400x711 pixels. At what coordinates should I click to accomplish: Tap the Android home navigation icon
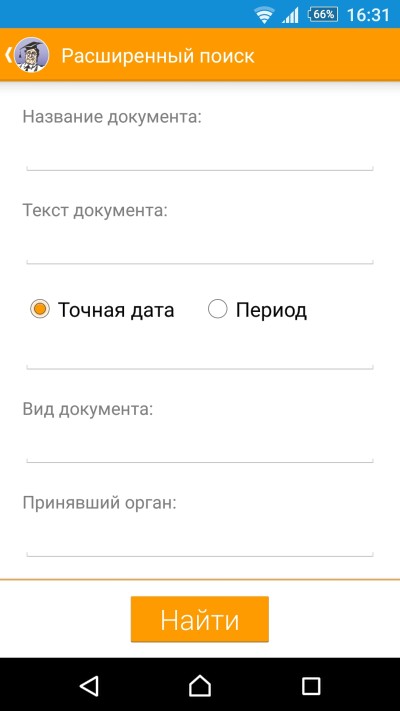pos(200,685)
